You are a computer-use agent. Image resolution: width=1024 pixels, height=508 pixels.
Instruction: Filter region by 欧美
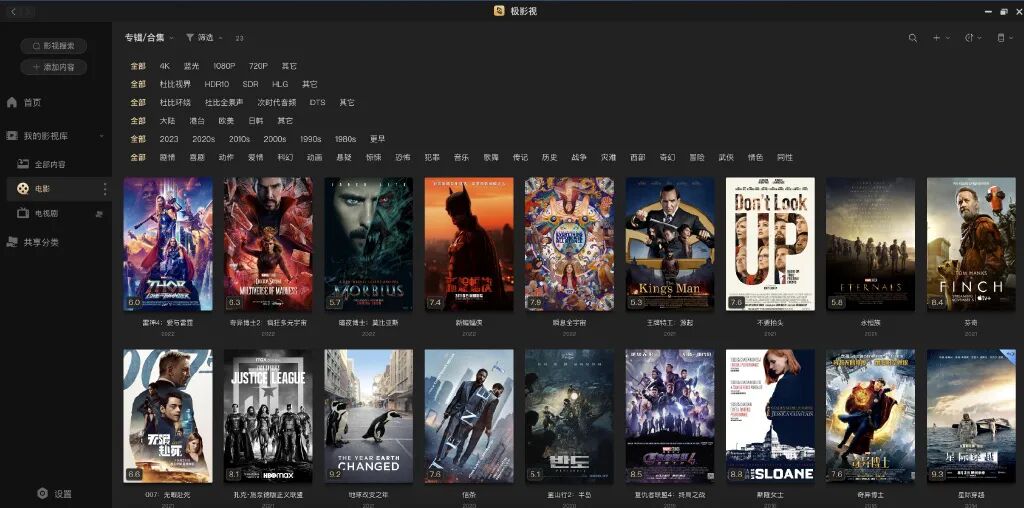(x=226, y=121)
